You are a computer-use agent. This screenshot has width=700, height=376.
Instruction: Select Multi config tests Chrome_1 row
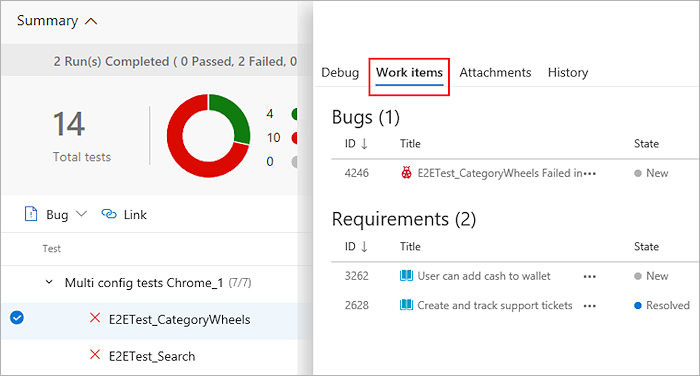click(156, 283)
